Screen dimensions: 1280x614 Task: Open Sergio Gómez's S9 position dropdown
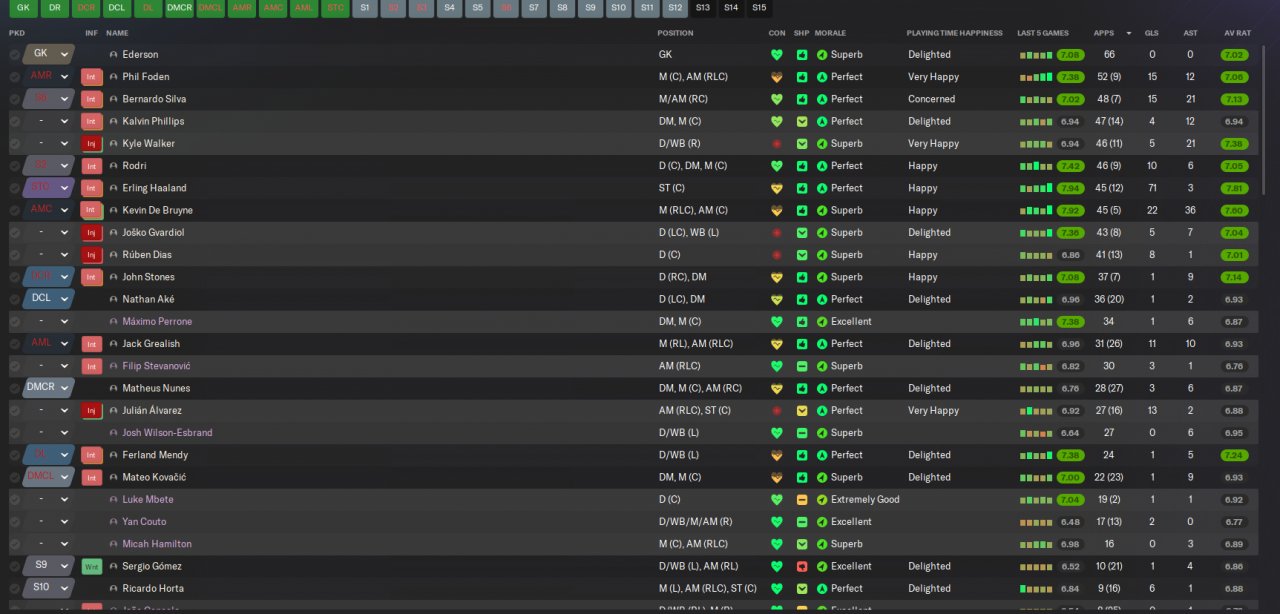[x=48, y=565]
